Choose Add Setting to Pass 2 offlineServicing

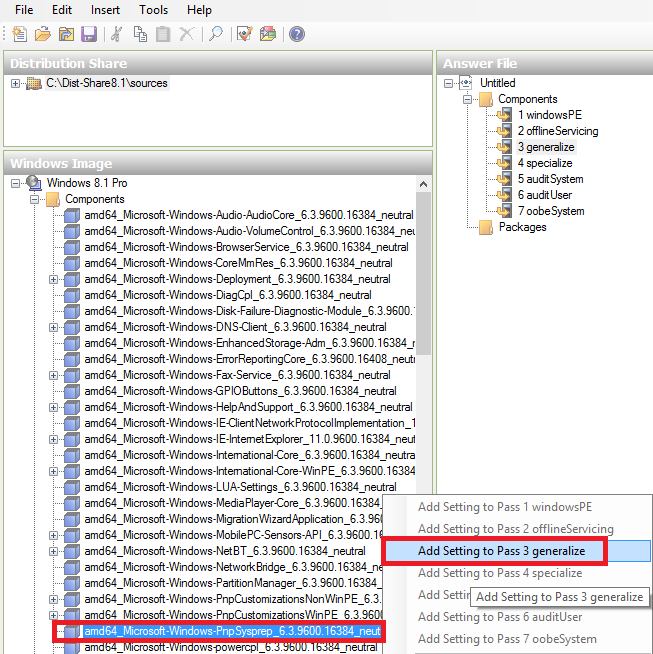(x=516, y=529)
